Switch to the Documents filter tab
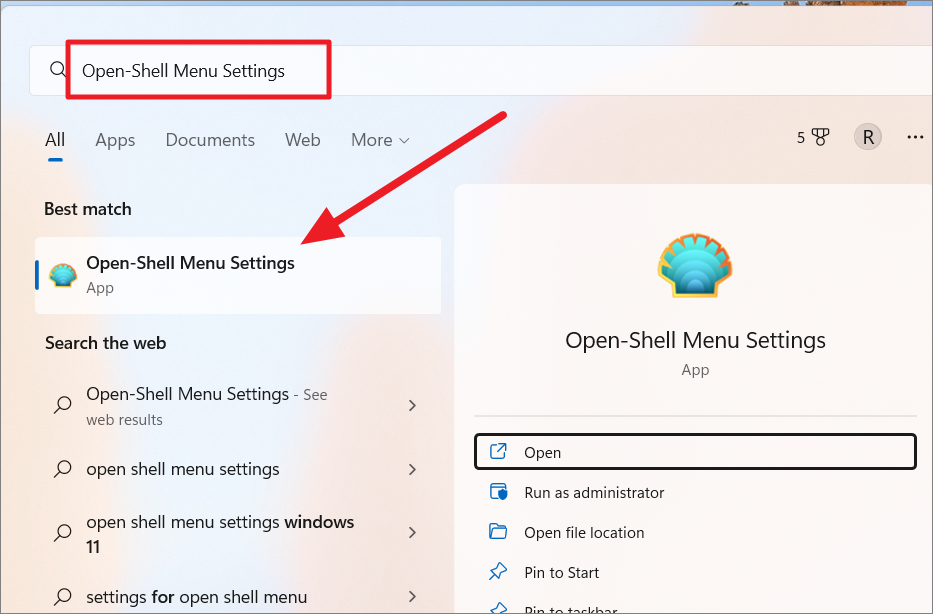The height and width of the screenshot is (614, 933). click(x=210, y=140)
